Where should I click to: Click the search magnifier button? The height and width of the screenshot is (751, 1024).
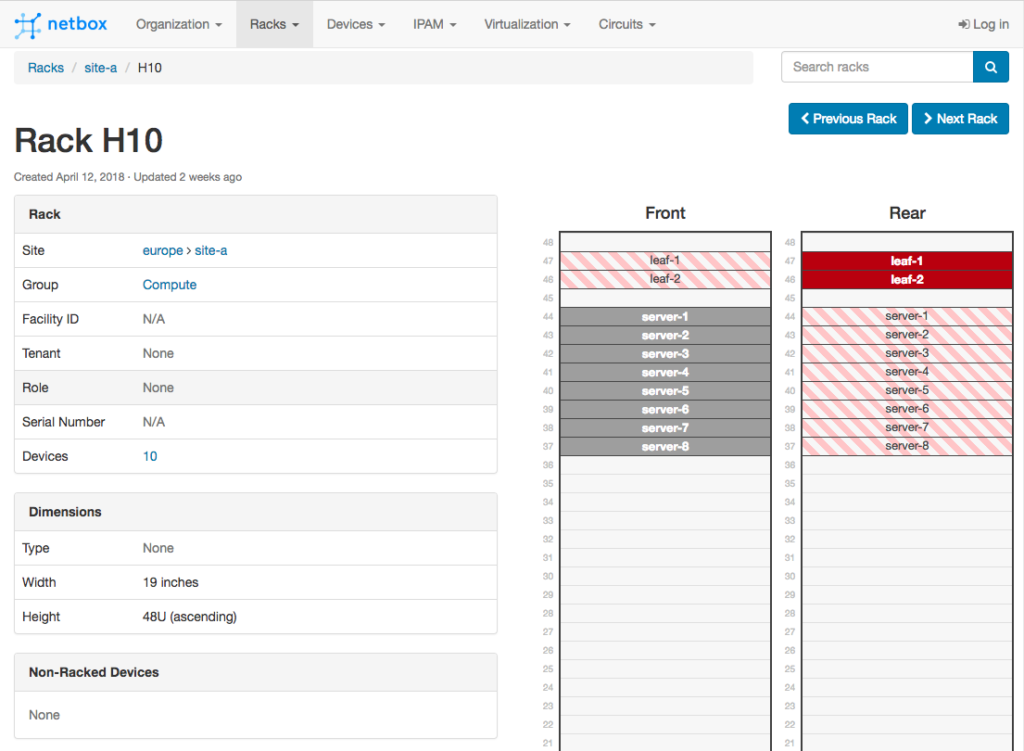point(990,67)
